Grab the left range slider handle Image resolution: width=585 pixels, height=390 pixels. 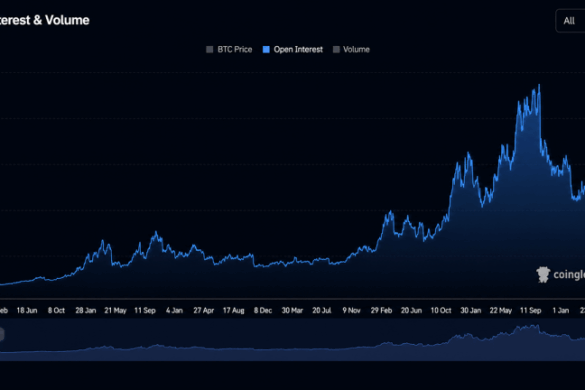point(1,334)
